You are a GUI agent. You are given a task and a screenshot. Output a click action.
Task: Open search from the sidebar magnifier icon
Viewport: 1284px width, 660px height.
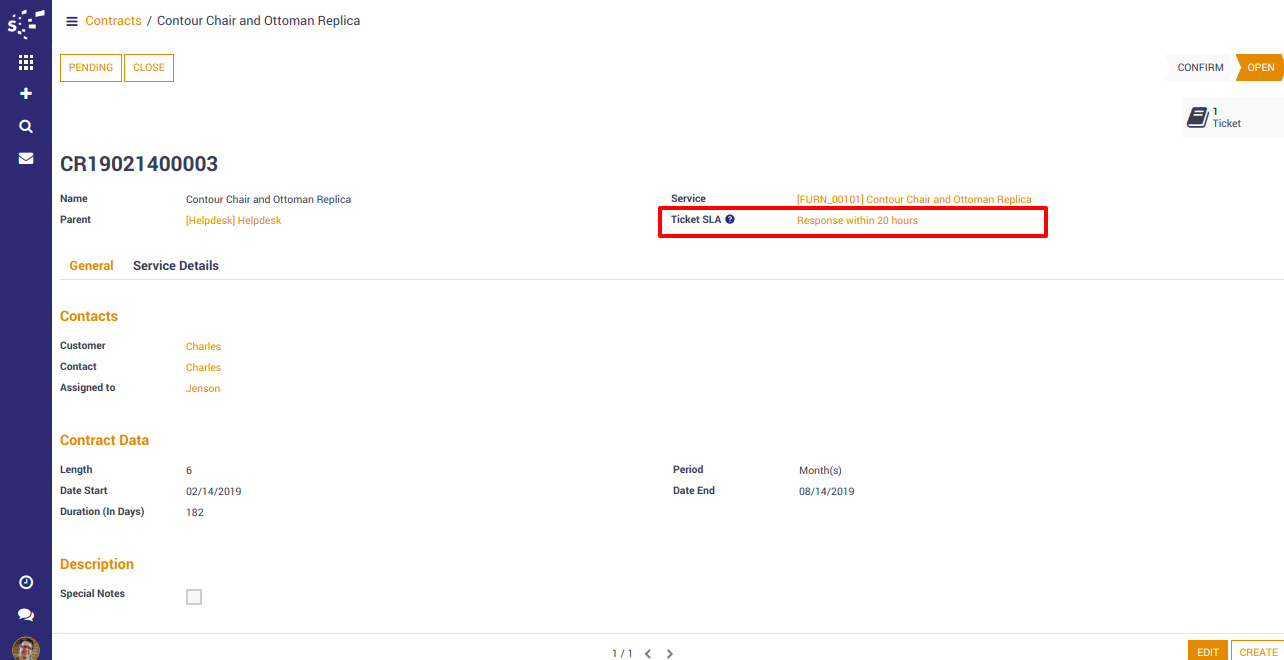point(26,127)
